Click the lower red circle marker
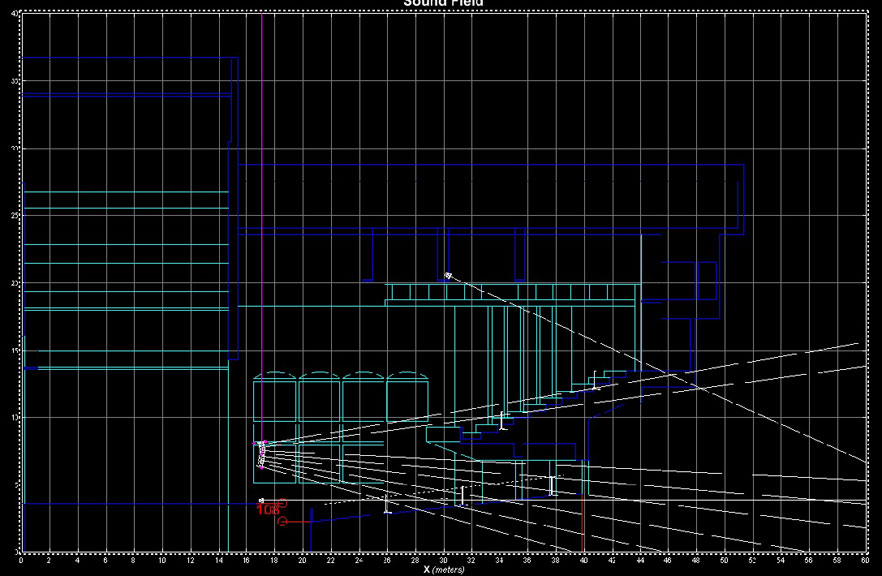 (283, 521)
